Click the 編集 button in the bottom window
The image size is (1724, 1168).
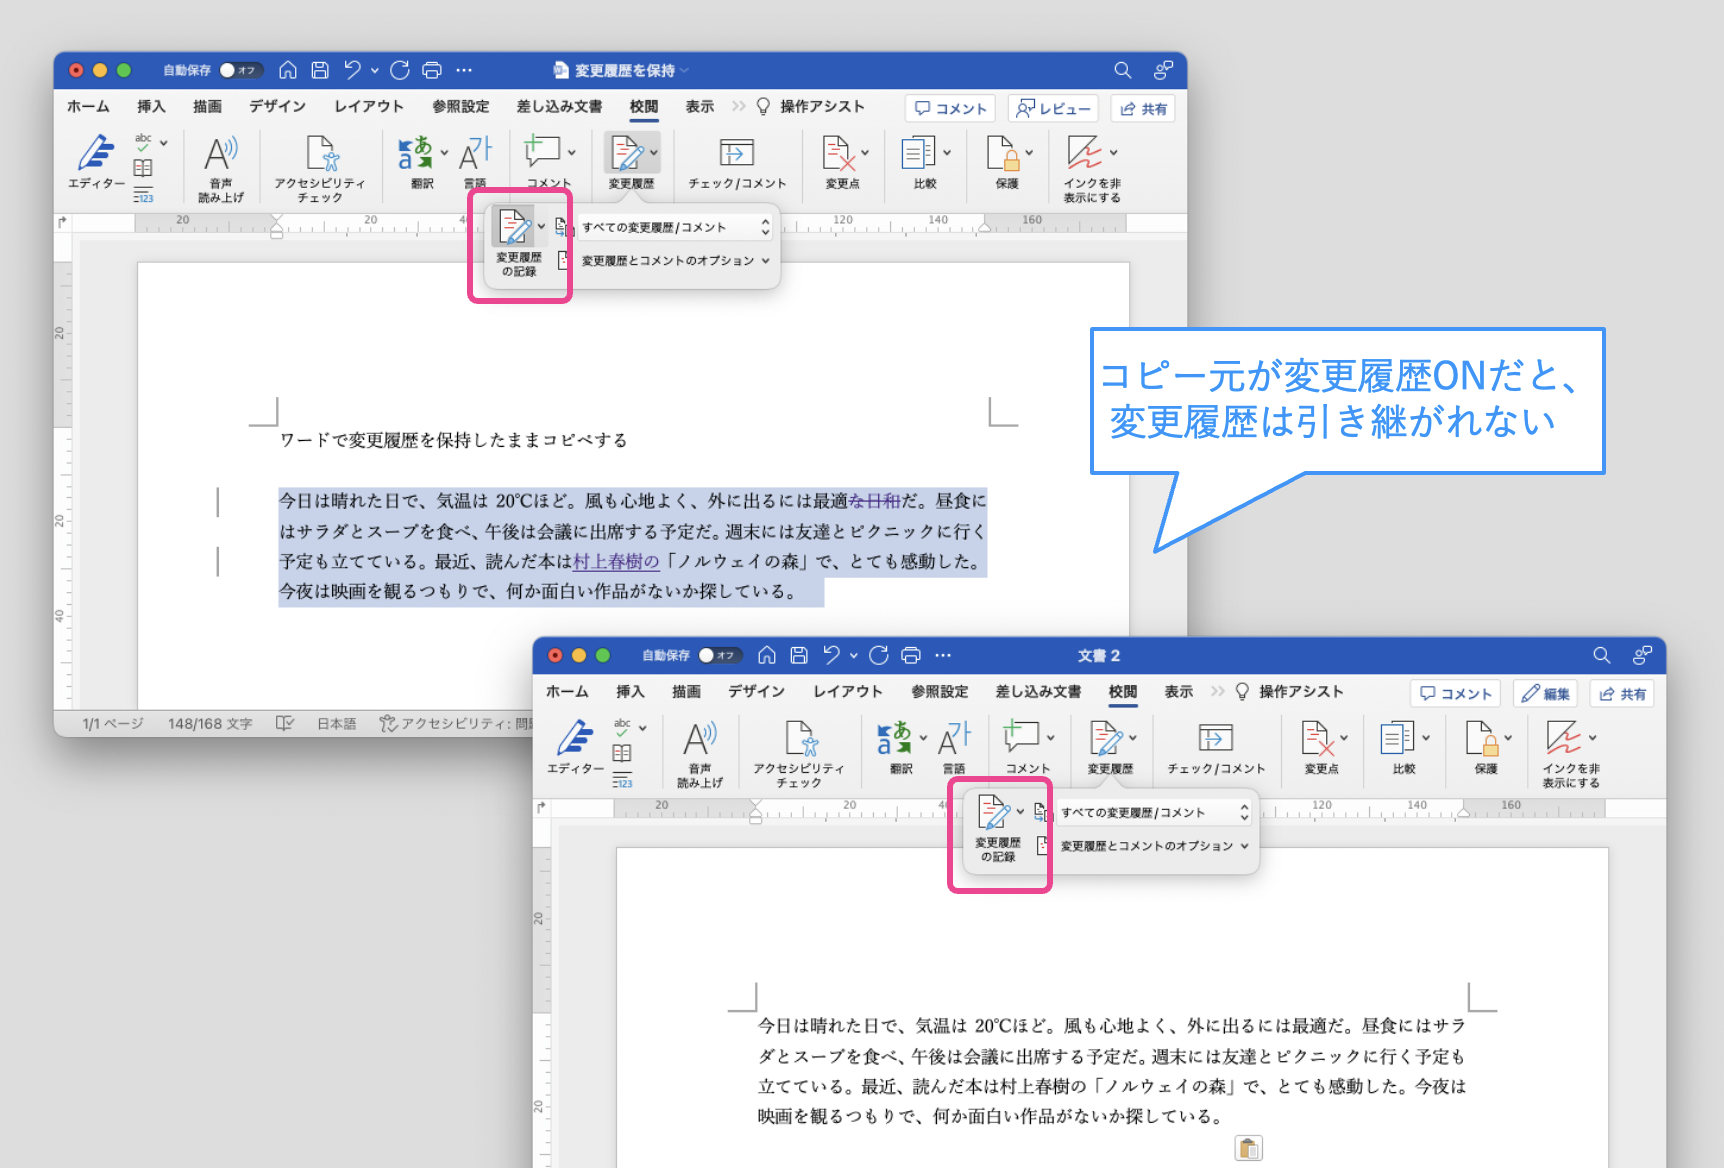coord(1546,693)
